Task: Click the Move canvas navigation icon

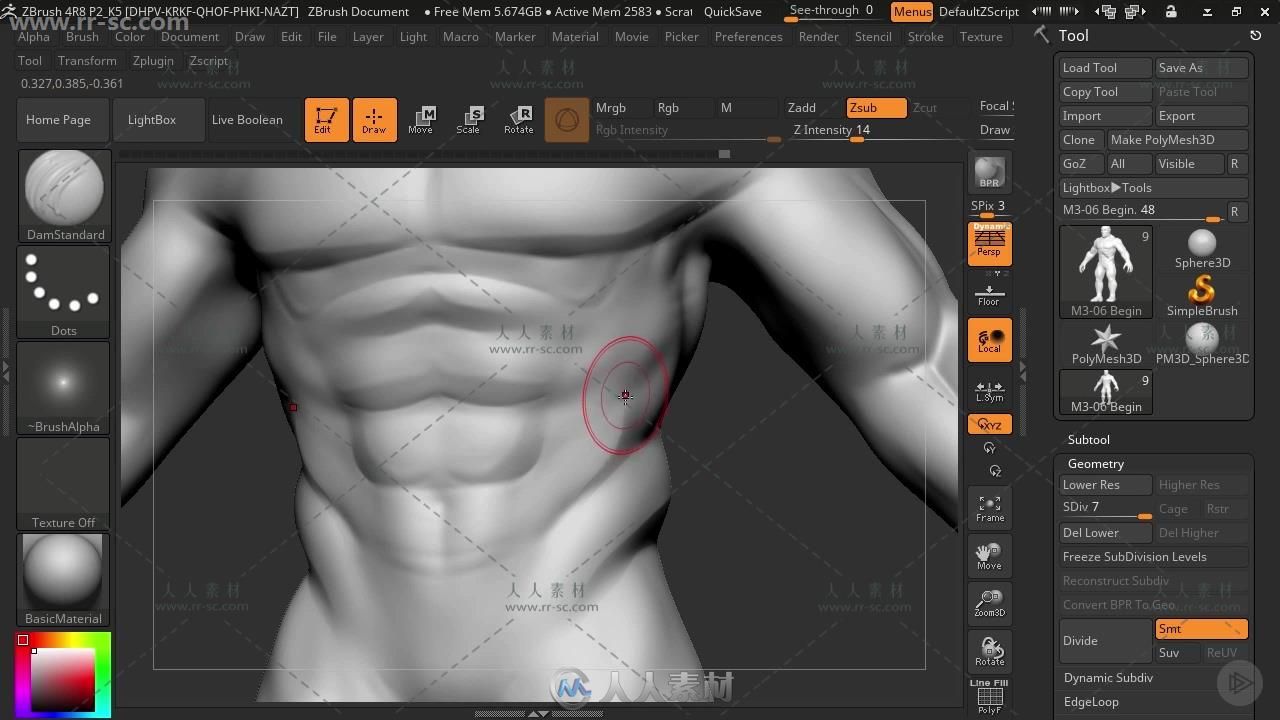Action: pos(989,557)
